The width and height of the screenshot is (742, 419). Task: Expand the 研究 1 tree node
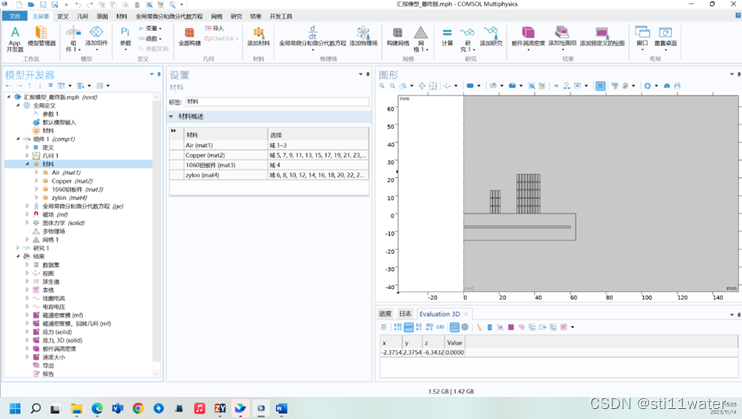click(18, 248)
